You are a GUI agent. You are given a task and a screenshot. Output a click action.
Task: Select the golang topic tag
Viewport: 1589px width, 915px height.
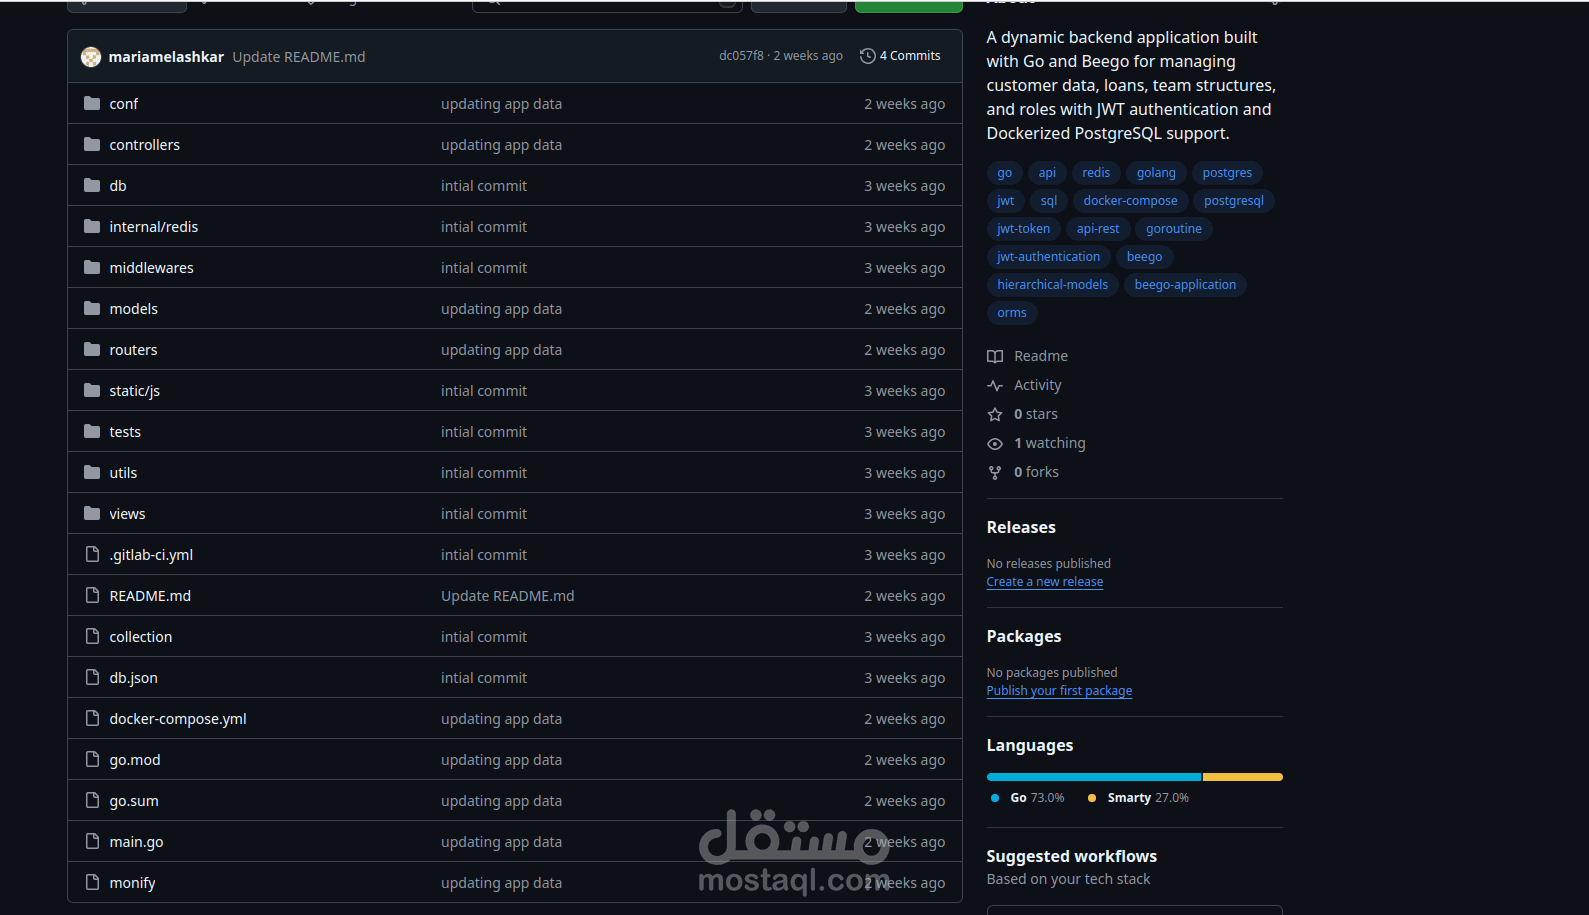(1156, 173)
